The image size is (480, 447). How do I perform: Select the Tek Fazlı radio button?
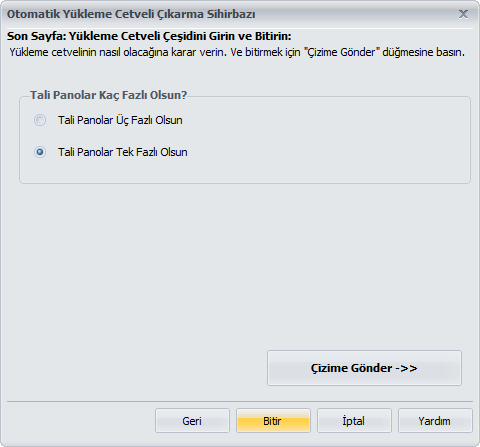(x=40, y=152)
